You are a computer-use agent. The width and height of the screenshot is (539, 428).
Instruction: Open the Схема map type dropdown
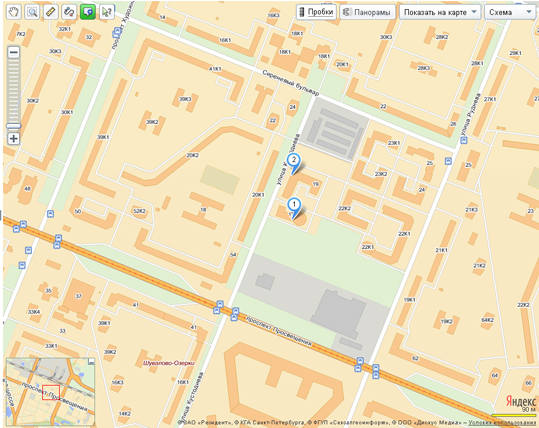(510, 12)
